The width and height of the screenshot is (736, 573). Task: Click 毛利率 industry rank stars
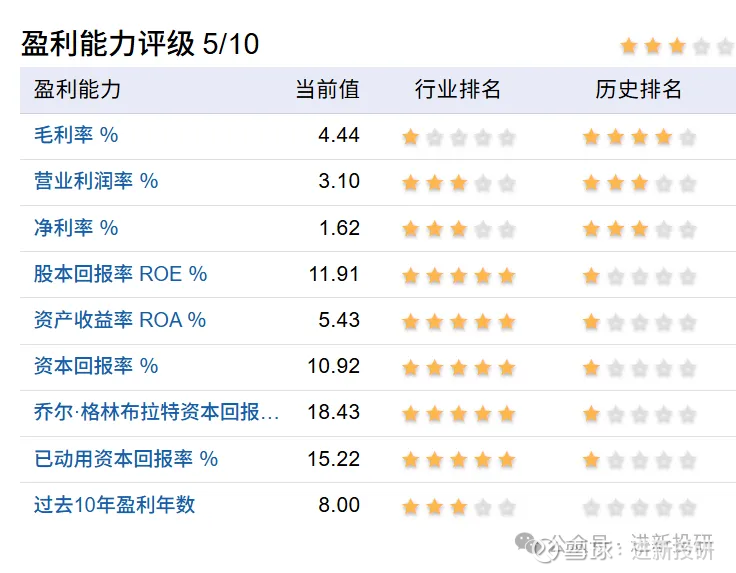point(458,137)
